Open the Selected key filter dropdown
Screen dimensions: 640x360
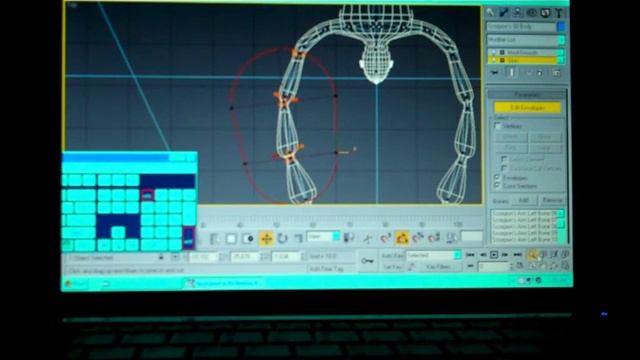tap(433, 256)
